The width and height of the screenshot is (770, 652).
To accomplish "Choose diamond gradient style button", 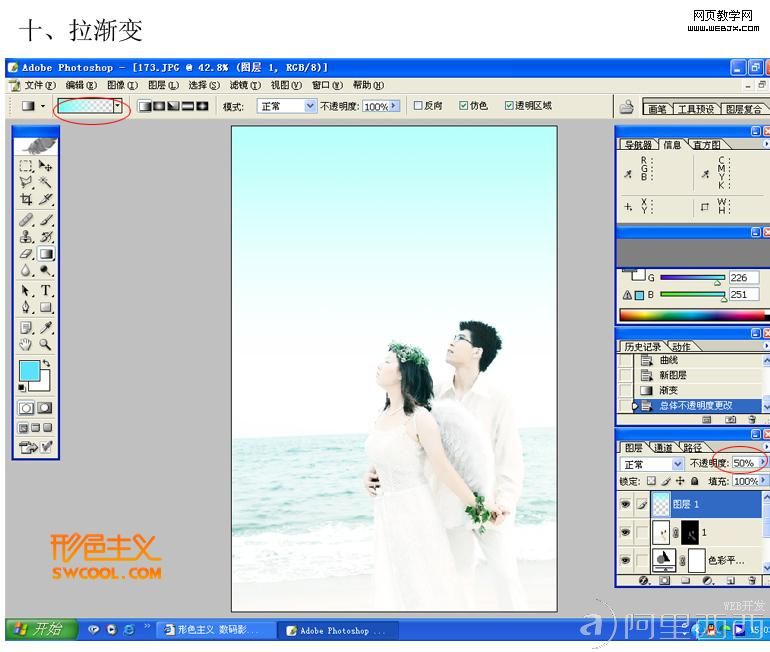I will click(x=202, y=106).
